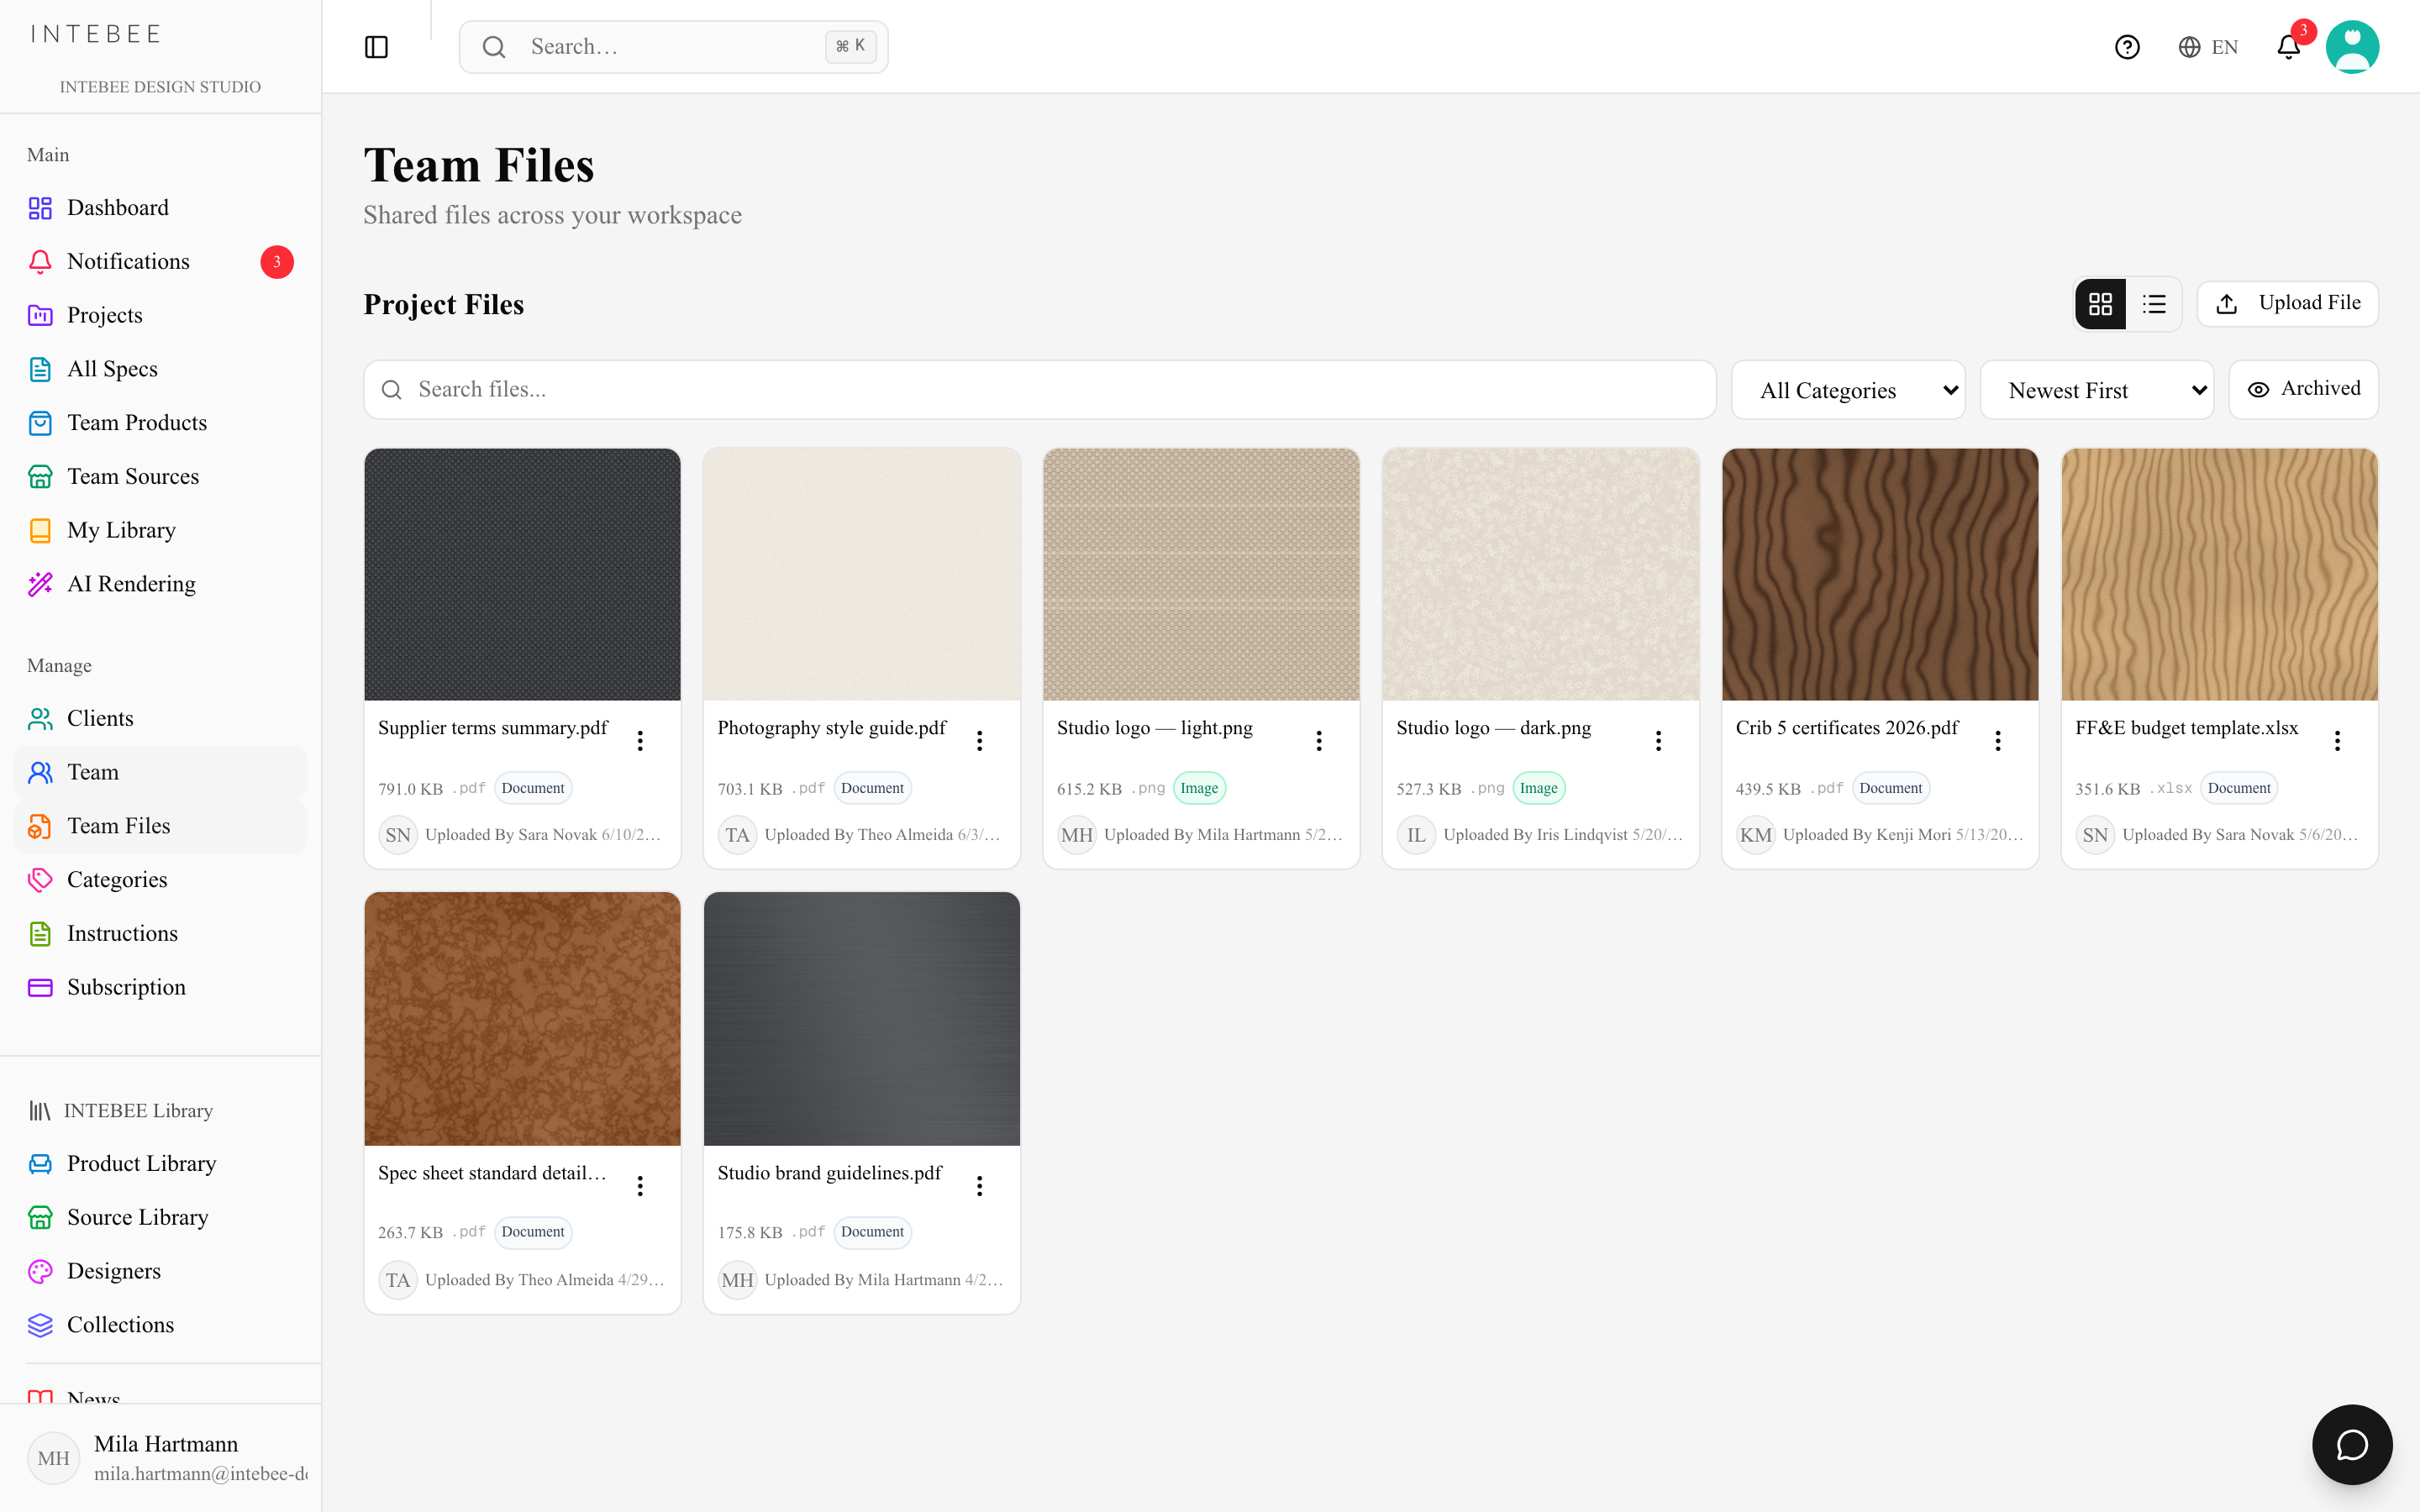
Task: Open options for Photography style guide.pdf
Action: 980,740
